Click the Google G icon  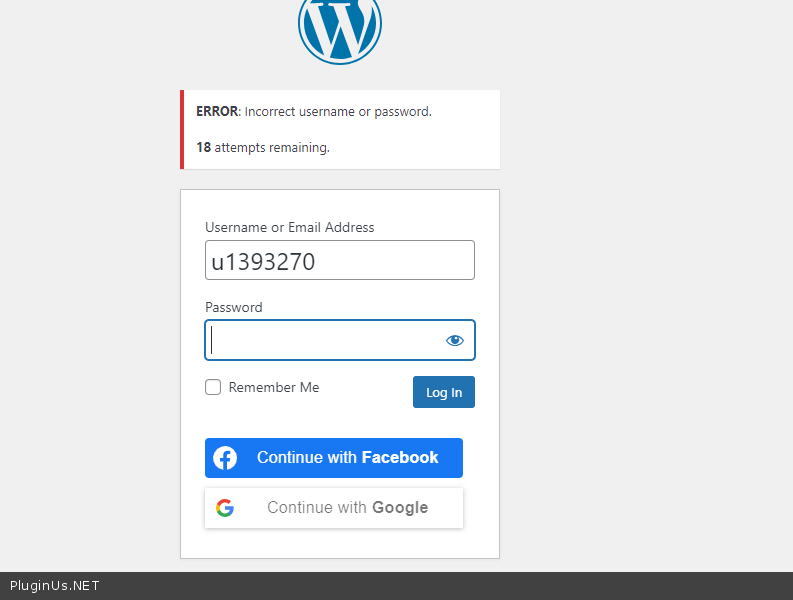pyautogui.click(x=225, y=508)
